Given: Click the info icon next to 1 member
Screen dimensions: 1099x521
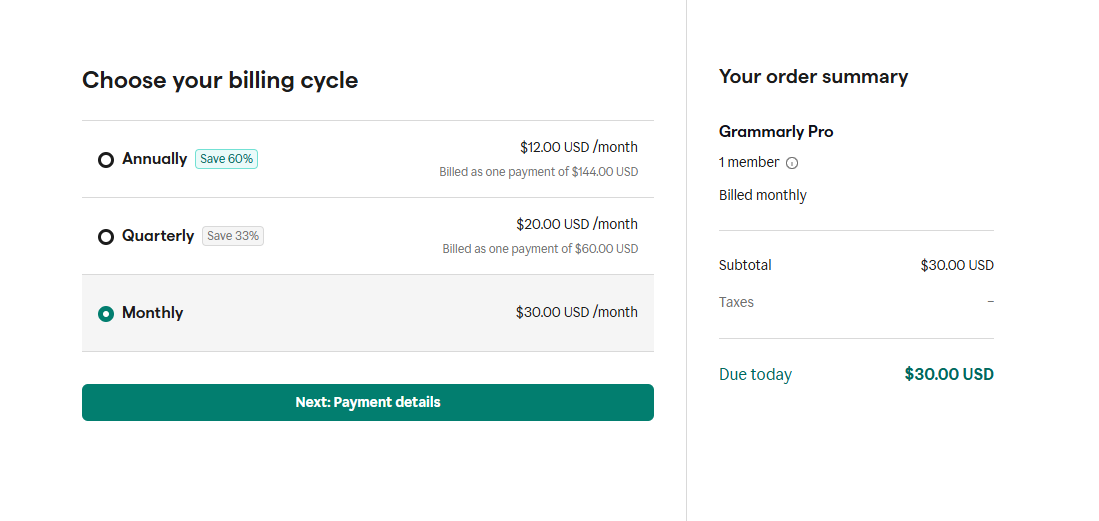Looking at the screenshot, I should pos(792,163).
